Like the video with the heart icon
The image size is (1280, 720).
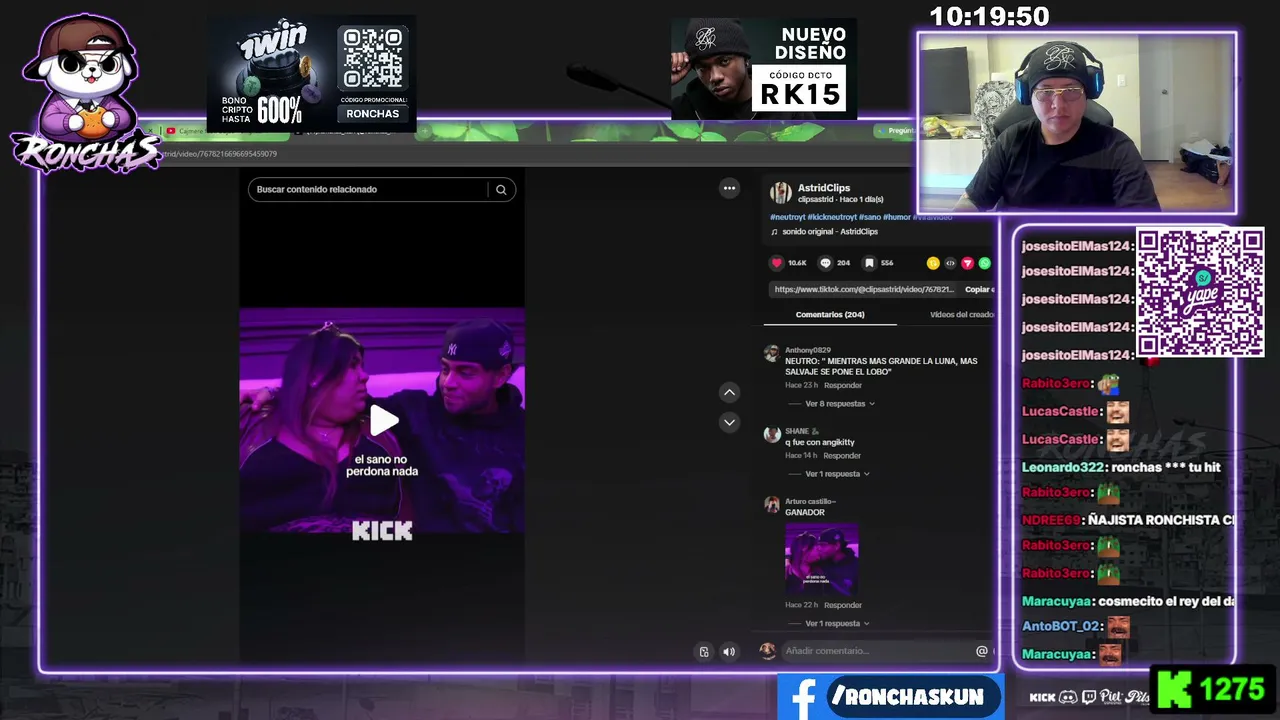776,263
